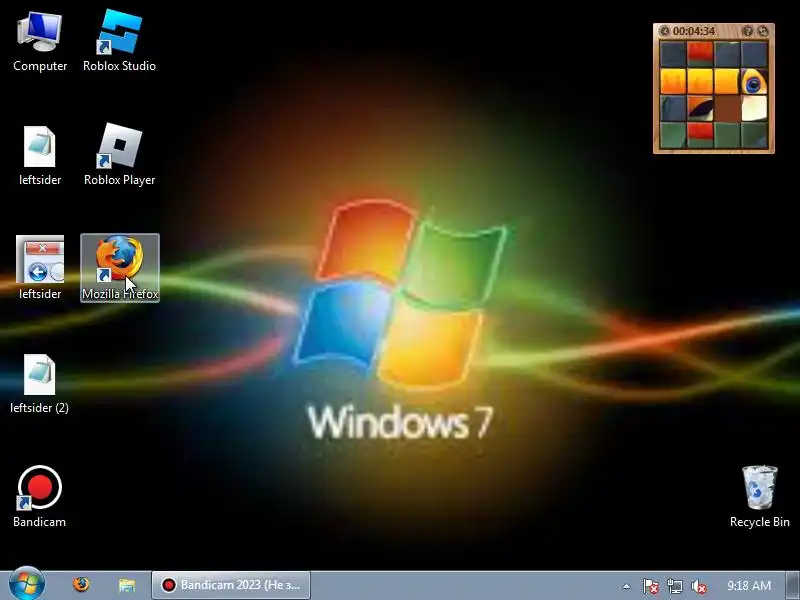Select the Computer desktop icon

(x=40, y=43)
